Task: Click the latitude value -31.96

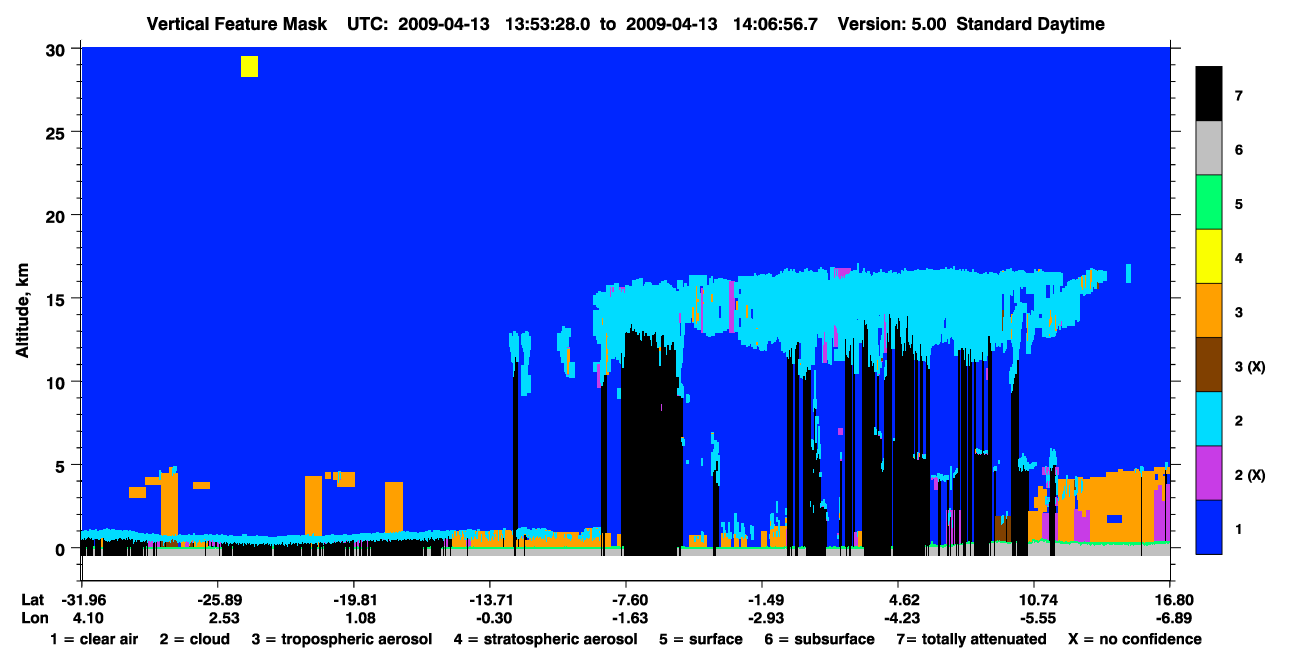Action: click(82, 600)
